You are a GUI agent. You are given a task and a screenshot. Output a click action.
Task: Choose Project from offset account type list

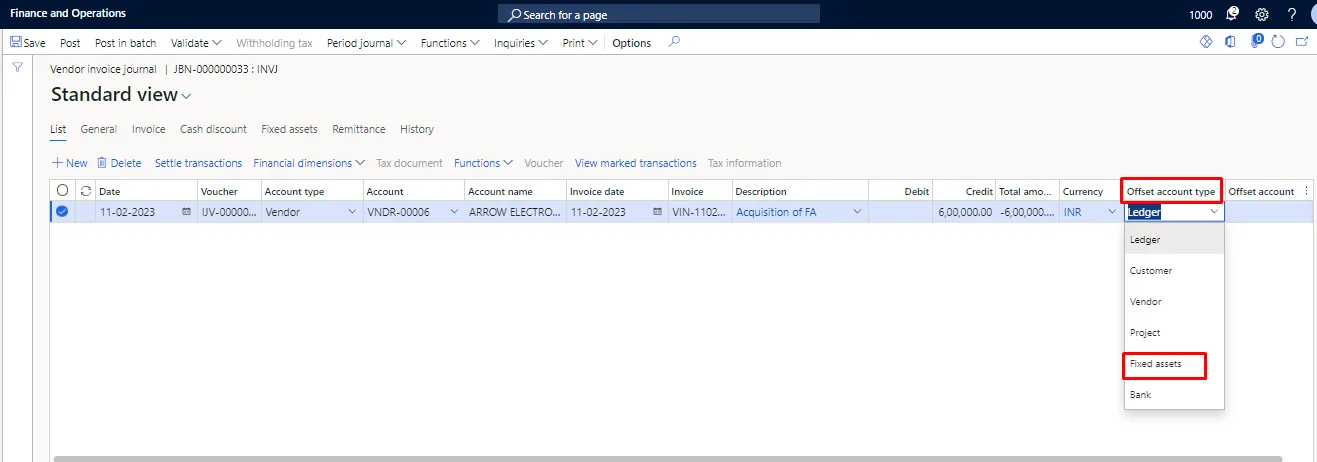click(x=1174, y=333)
